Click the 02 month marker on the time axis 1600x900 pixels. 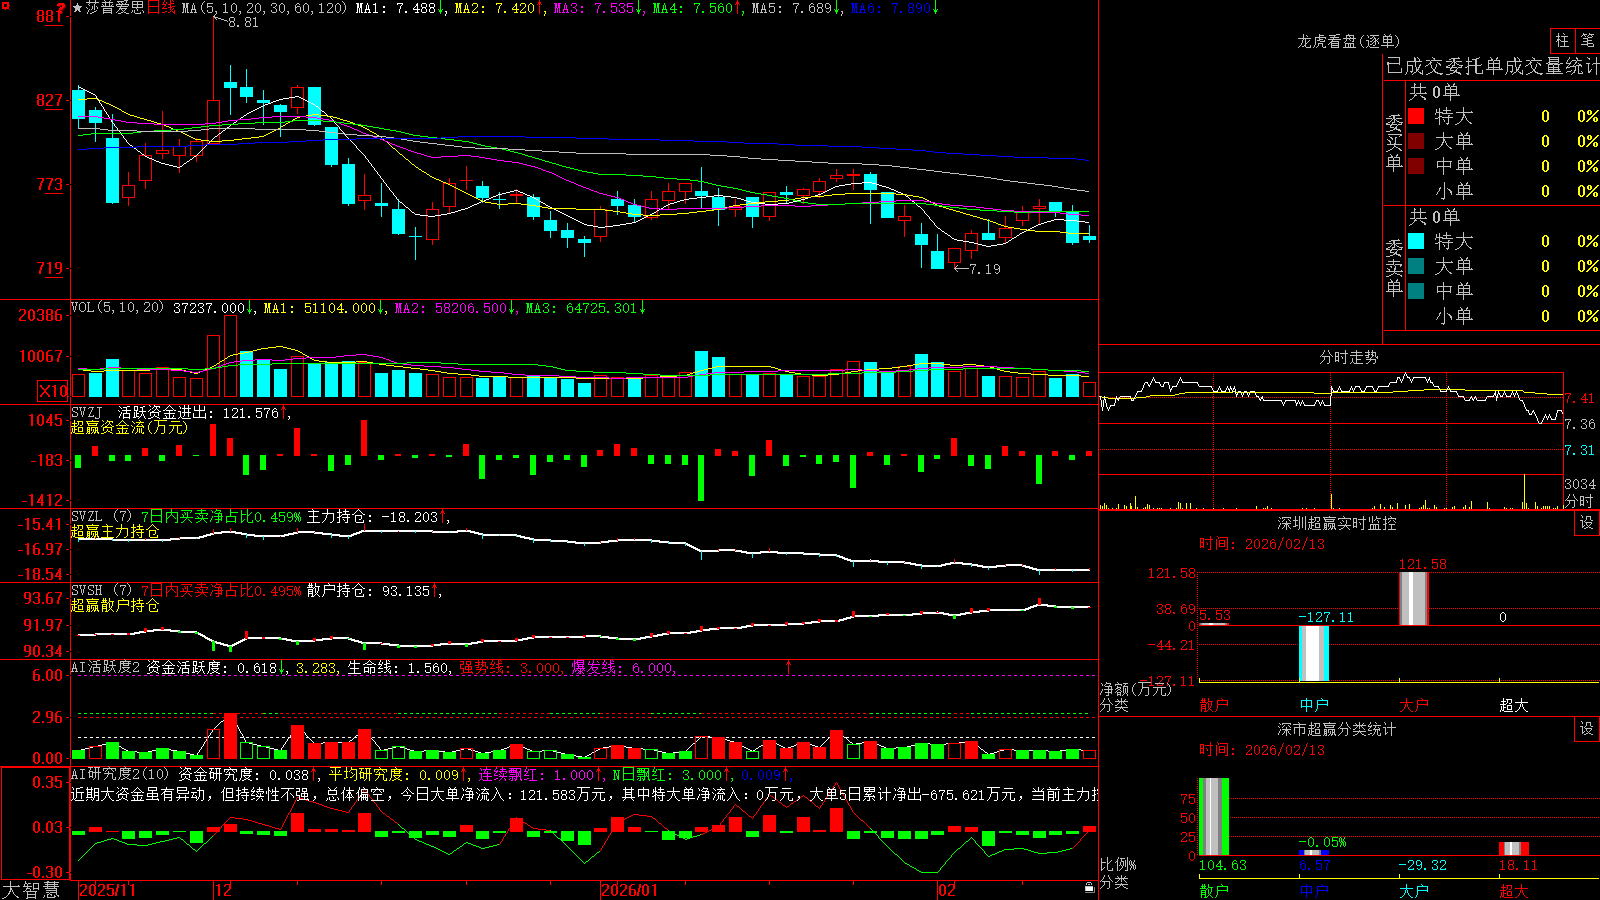[947, 890]
